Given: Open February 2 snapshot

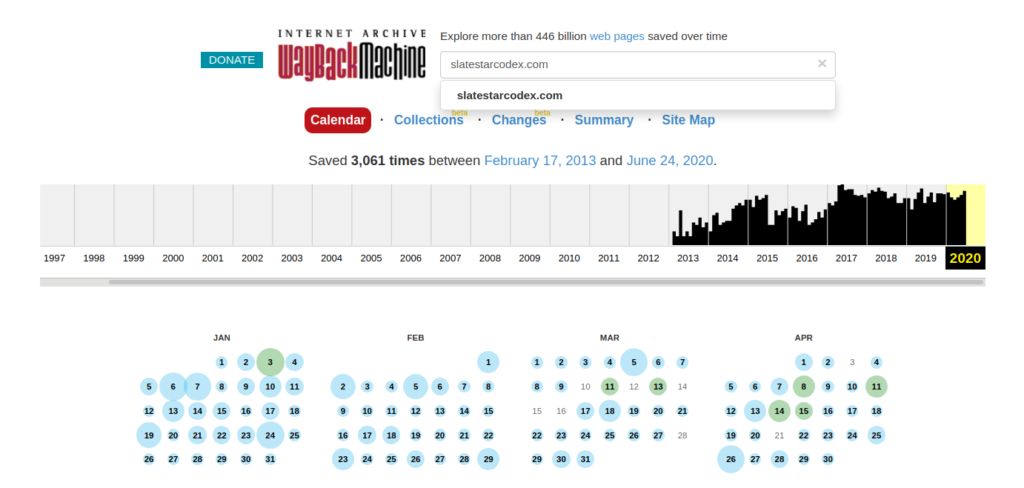Looking at the screenshot, I should click(343, 387).
